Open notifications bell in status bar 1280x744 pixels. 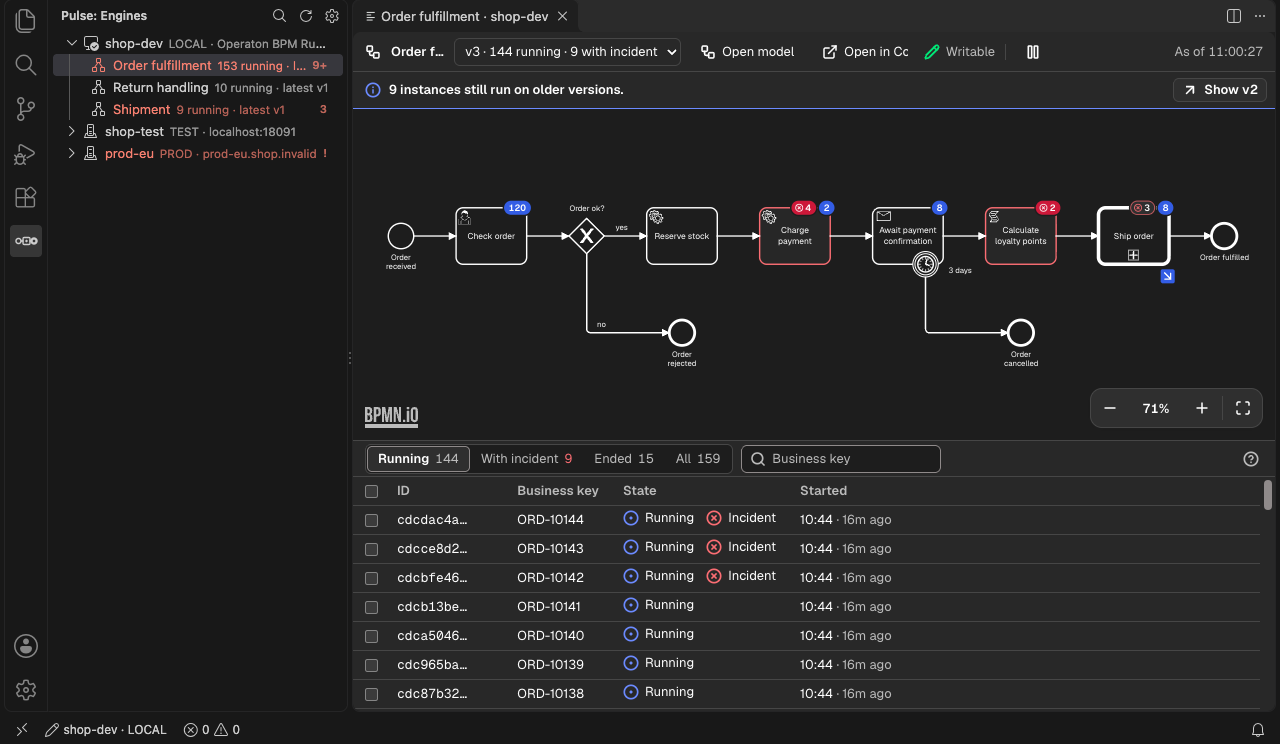click(1258, 730)
